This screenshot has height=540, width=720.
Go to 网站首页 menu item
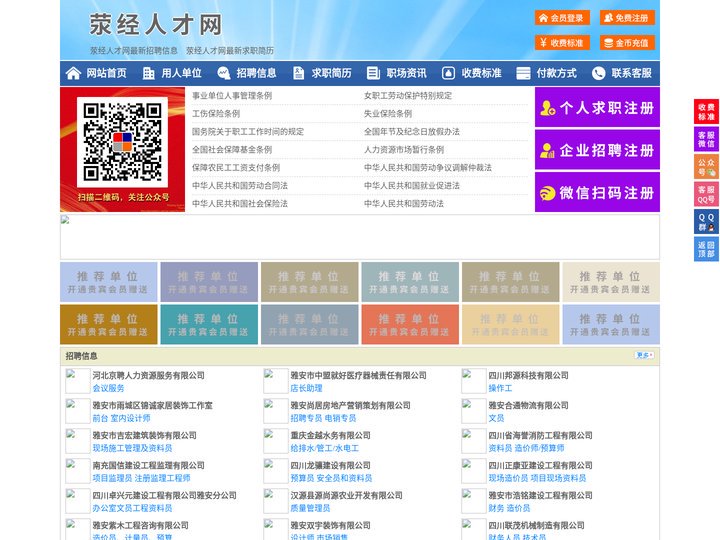click(106, 73)
